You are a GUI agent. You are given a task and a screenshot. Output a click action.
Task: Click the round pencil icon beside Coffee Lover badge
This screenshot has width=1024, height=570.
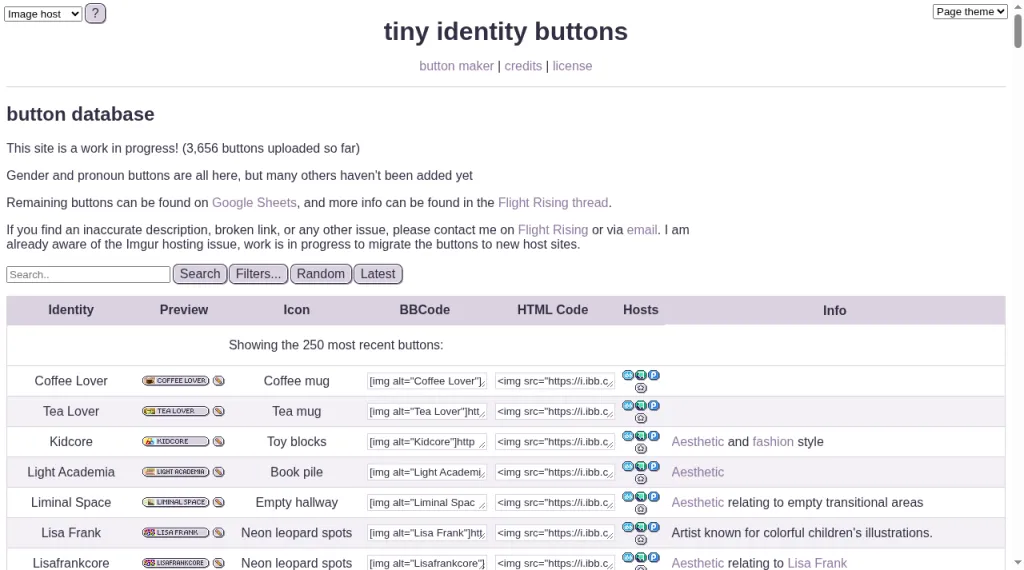(x=219, y=381)
